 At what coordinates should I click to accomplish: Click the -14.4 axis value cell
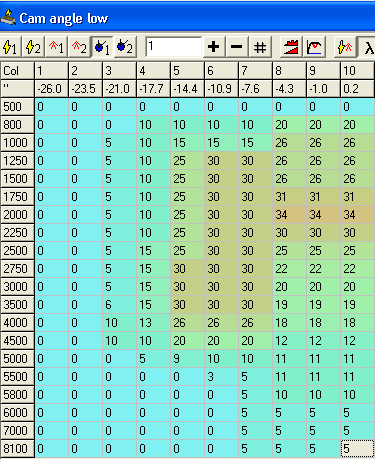coord(188,89)
